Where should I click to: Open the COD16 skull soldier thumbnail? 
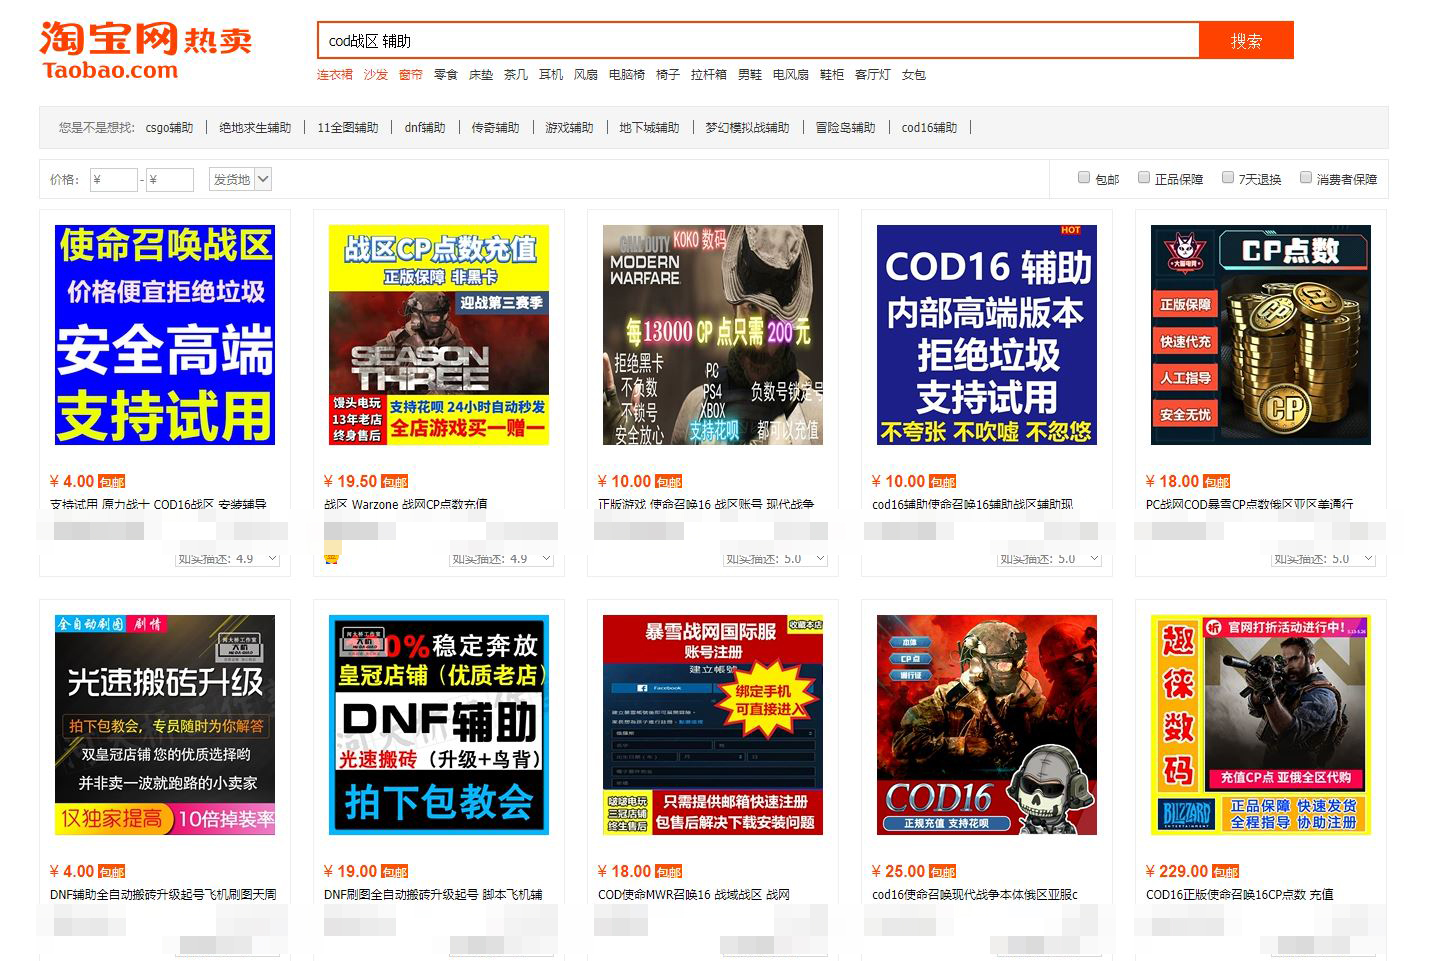tap(987, 725)
